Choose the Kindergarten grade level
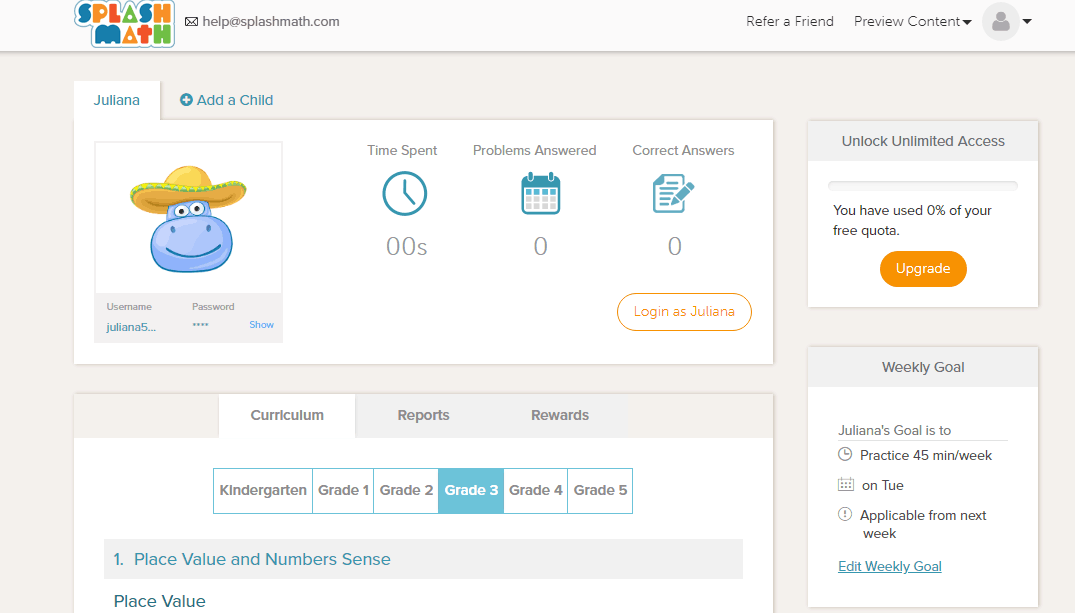This screenshot has height=613, width=1075. (x=263, y=490)
